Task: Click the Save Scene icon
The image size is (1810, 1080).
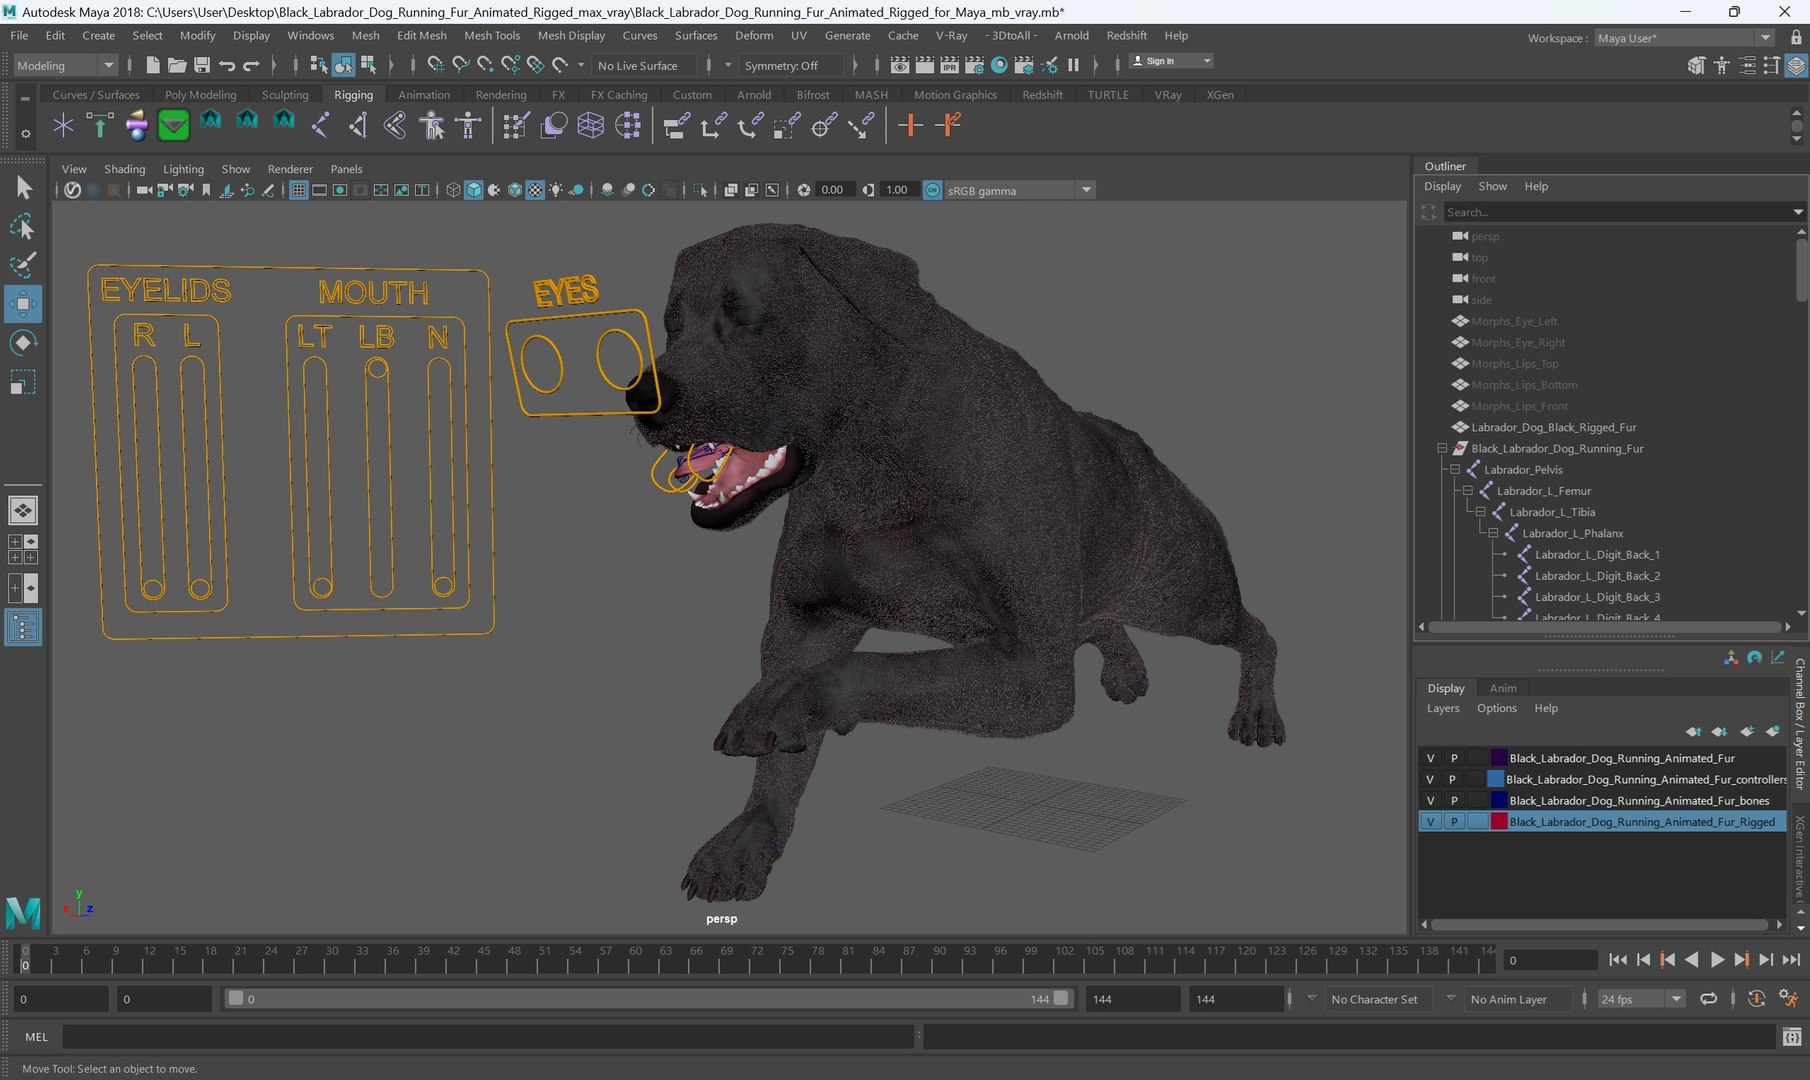Action: [202, 65]
